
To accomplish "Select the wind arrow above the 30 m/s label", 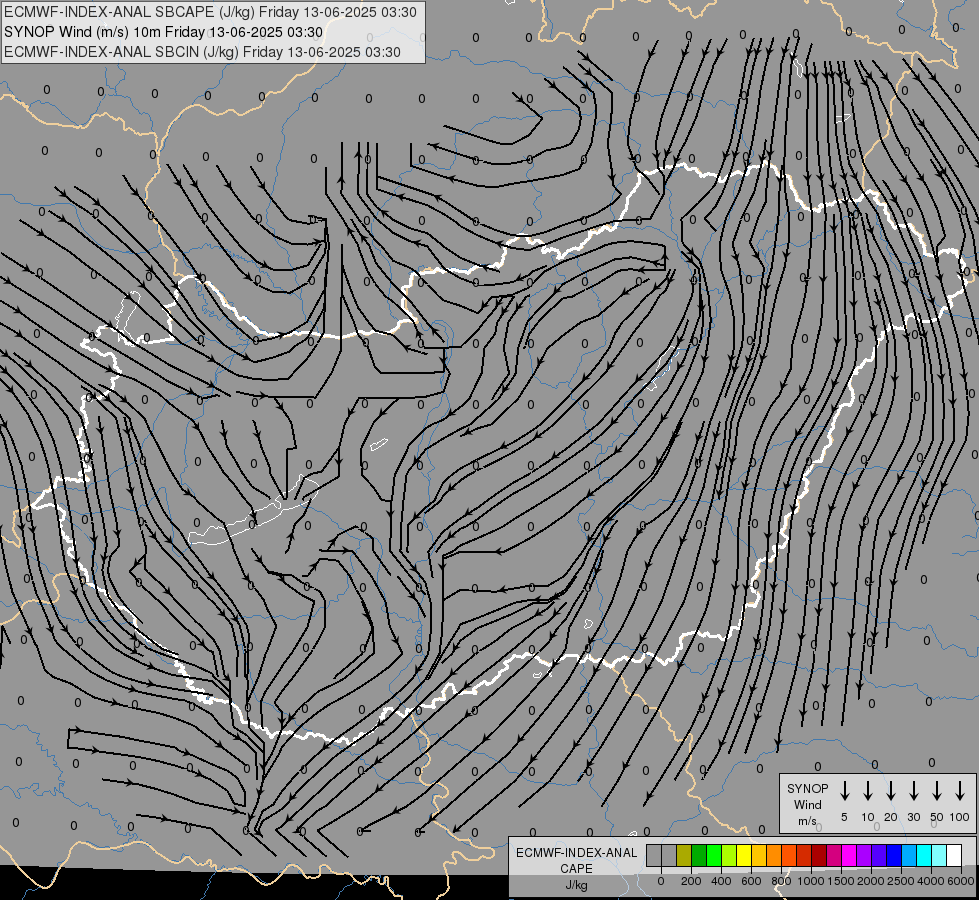I will [913, 791].
